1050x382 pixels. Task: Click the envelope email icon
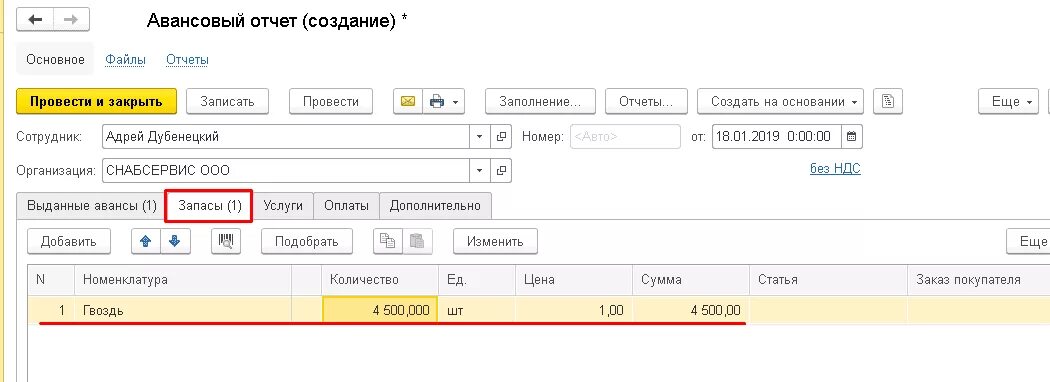pyautogui.click(x=408, y=102)
